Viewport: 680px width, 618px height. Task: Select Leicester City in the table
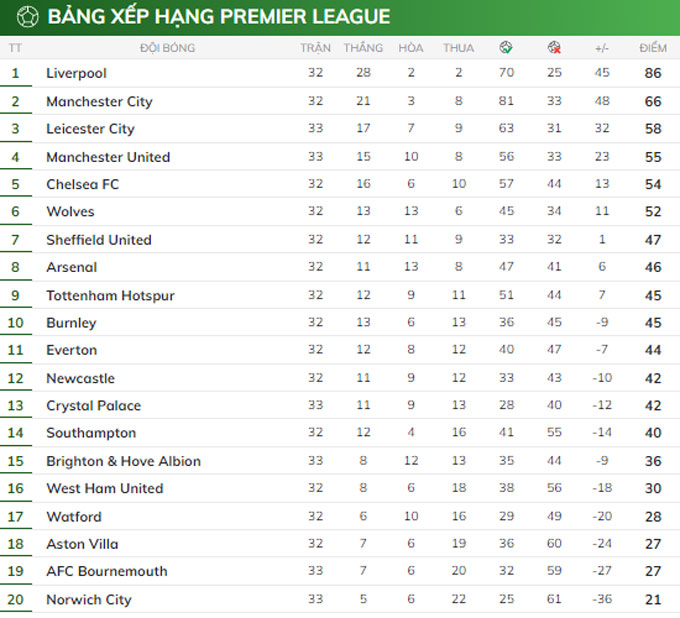click(x=90, y=129)
